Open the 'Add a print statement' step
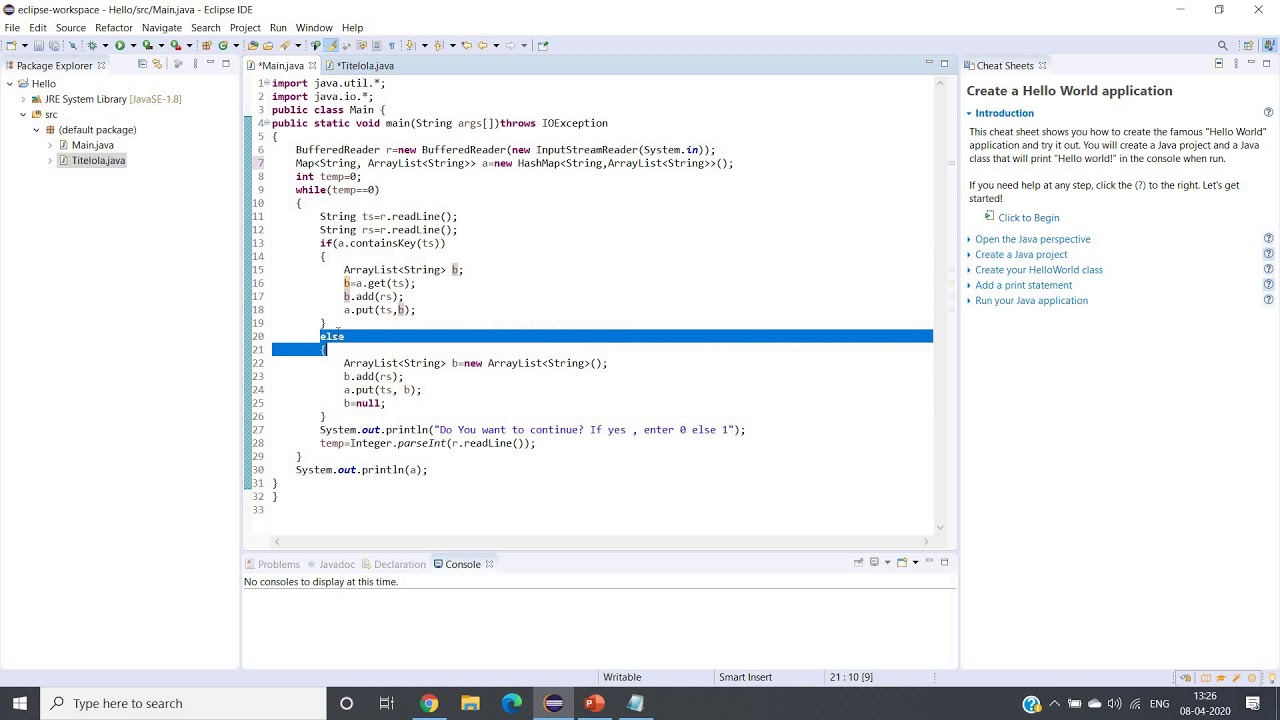The width and height of the screenshot is (1280, 720). pyautogui.click(x=1023, y=285)
